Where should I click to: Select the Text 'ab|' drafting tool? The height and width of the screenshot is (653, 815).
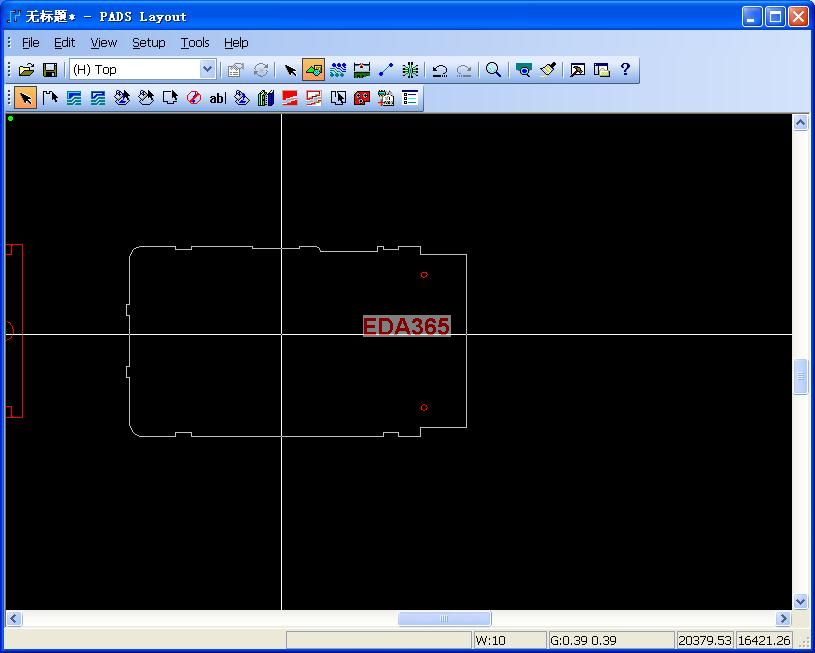[217, 98]
